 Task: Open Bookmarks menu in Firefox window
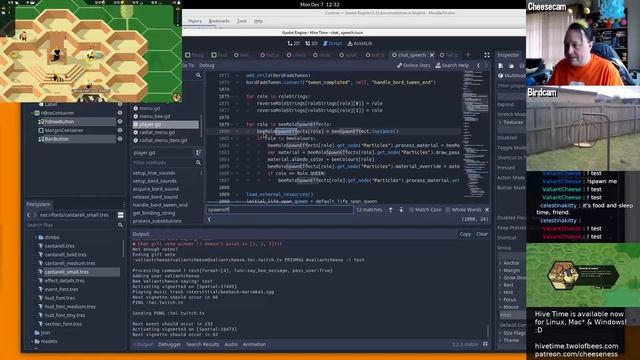point(219,21)
